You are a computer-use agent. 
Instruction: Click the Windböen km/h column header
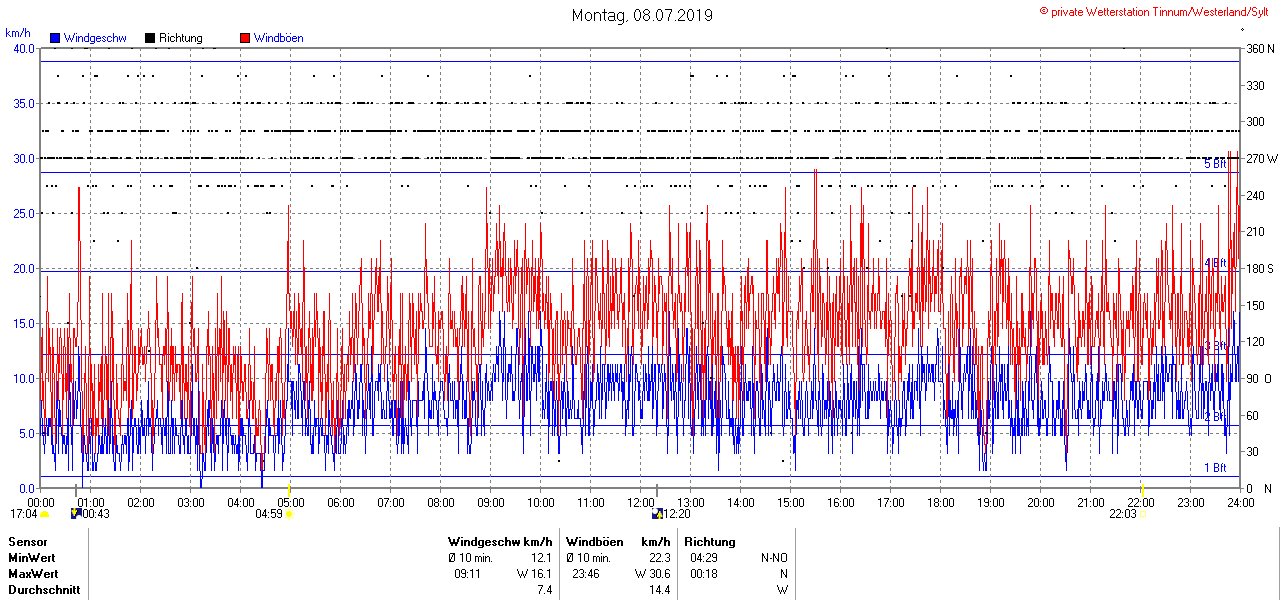point(617,542)
